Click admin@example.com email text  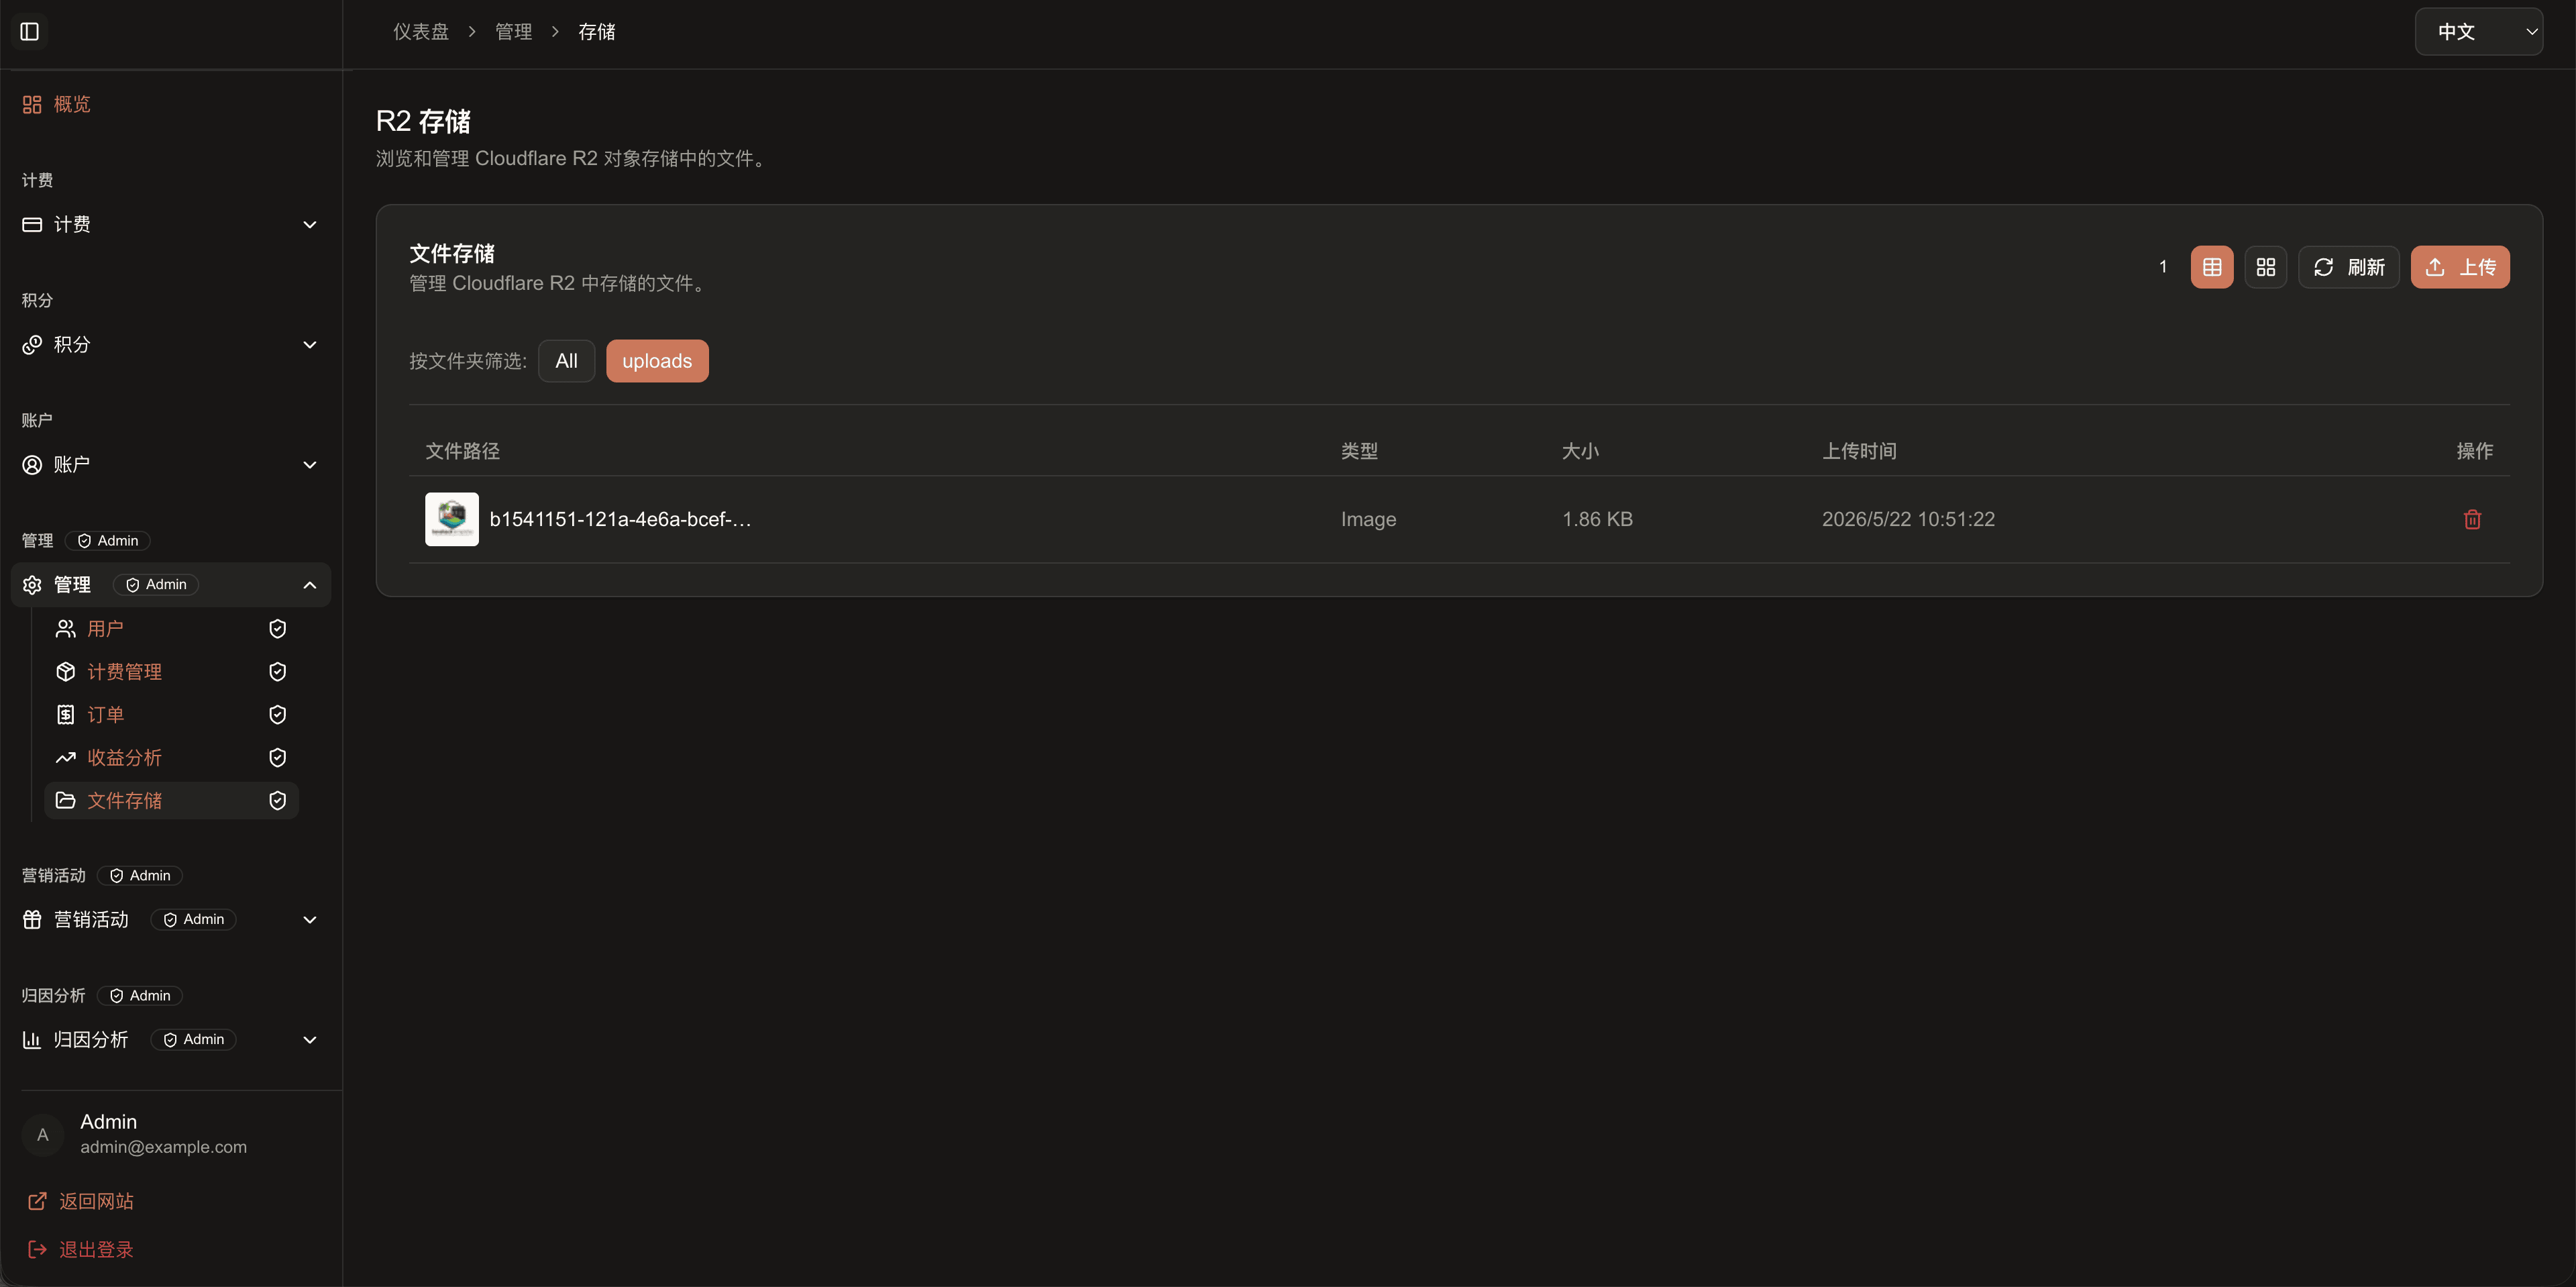tap(163, 1147)
